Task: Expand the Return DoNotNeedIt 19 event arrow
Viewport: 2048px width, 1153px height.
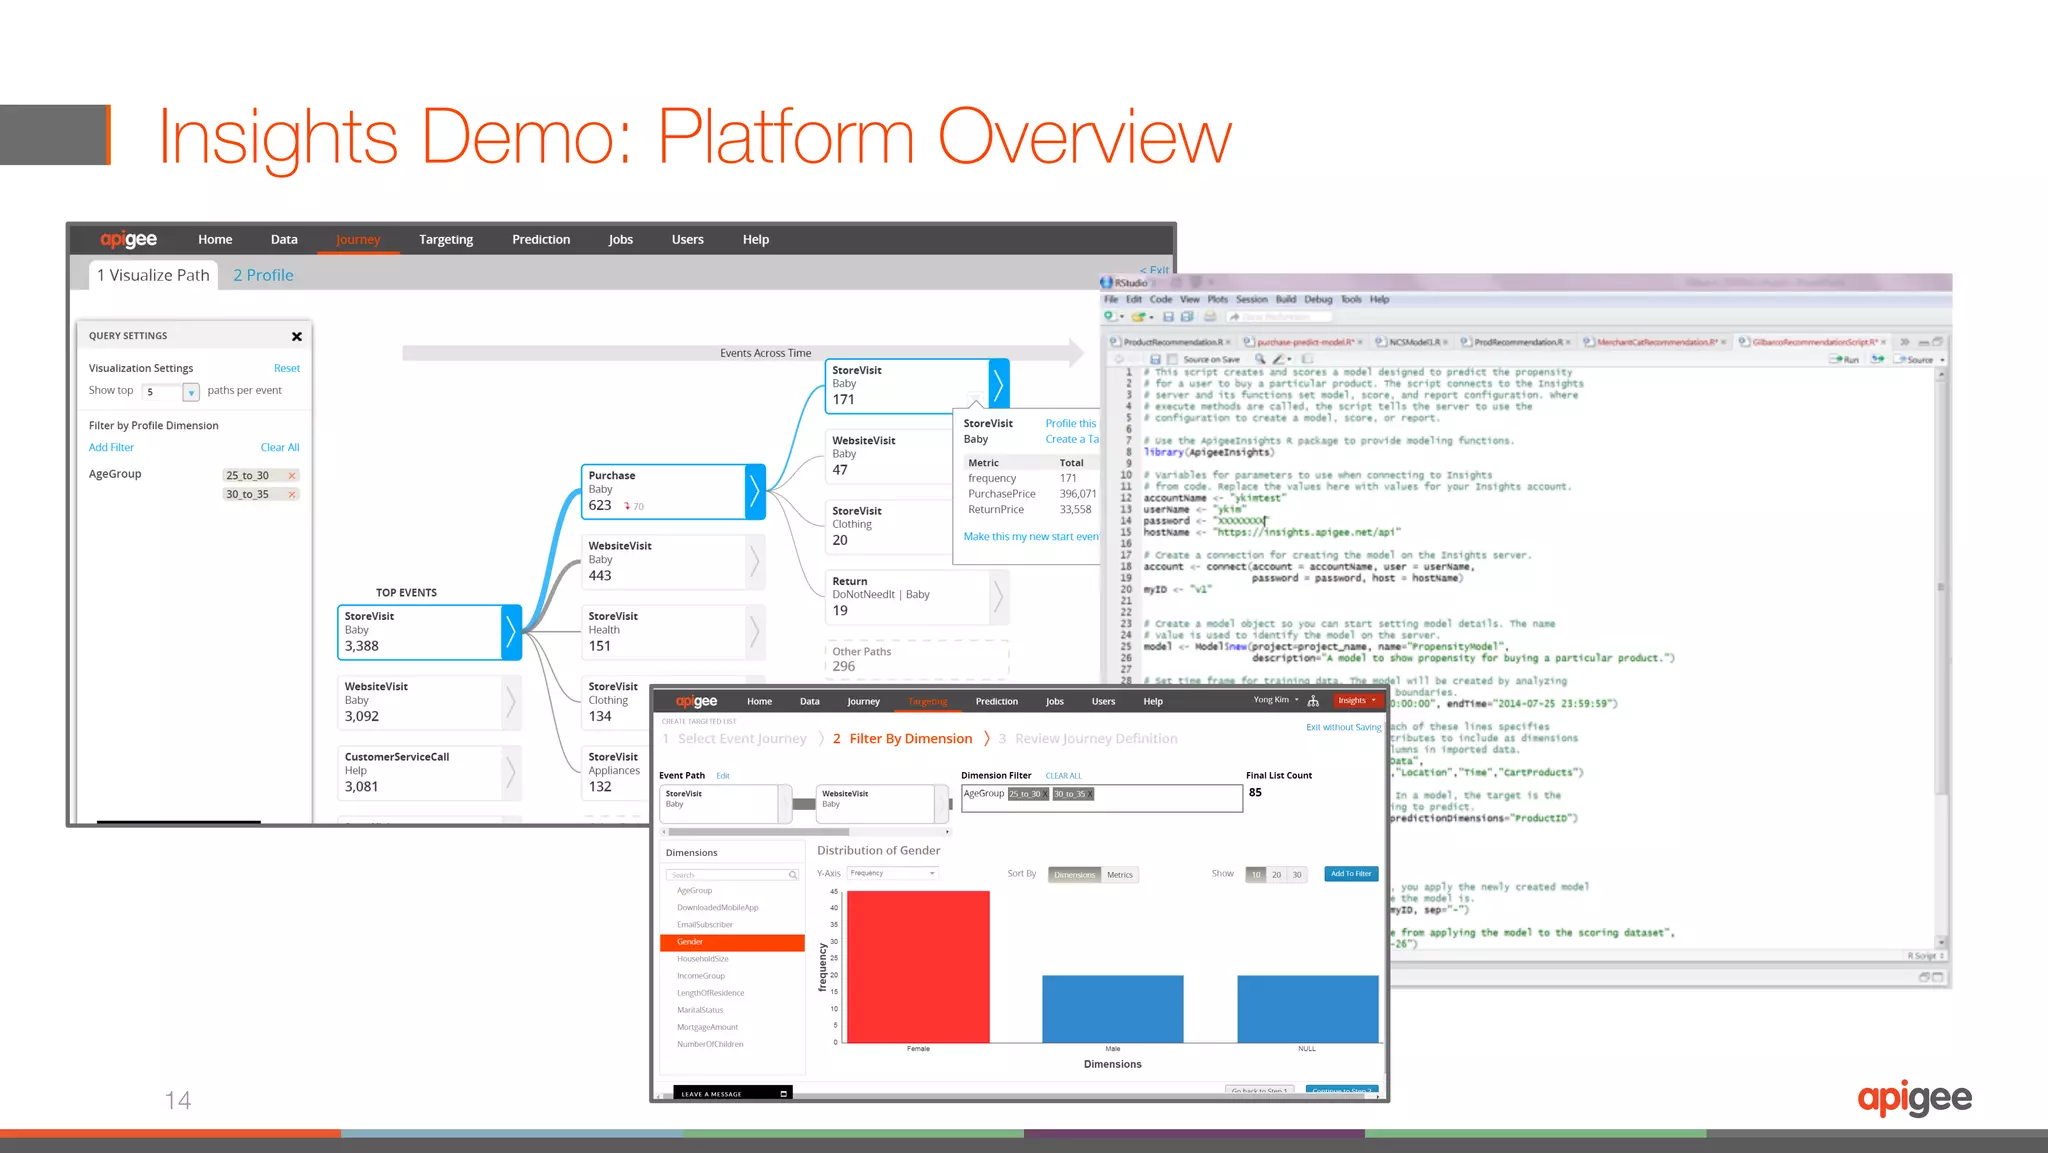Action: pos(999,596)
